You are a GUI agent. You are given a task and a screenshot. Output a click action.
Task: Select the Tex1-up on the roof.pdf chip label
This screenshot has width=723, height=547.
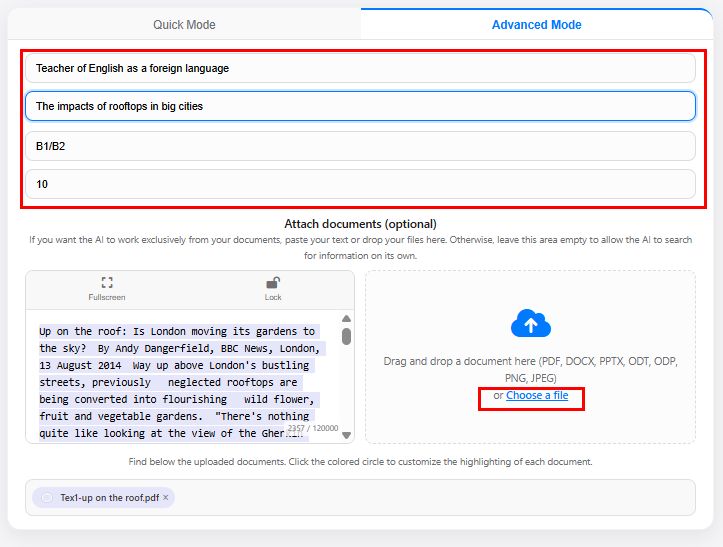click(109, 497)
